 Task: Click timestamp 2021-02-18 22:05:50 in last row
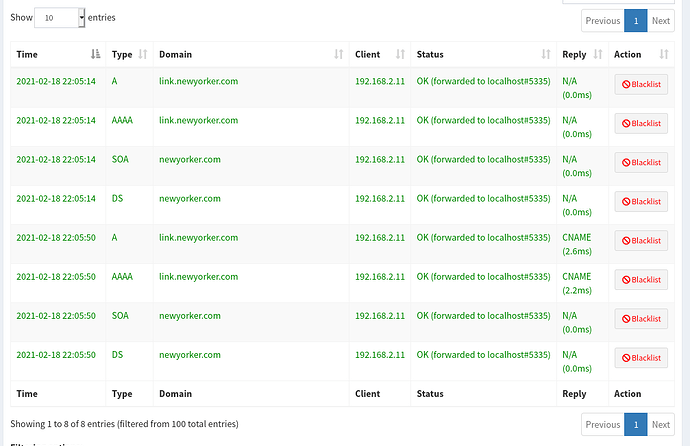click(x=56, y=355)
